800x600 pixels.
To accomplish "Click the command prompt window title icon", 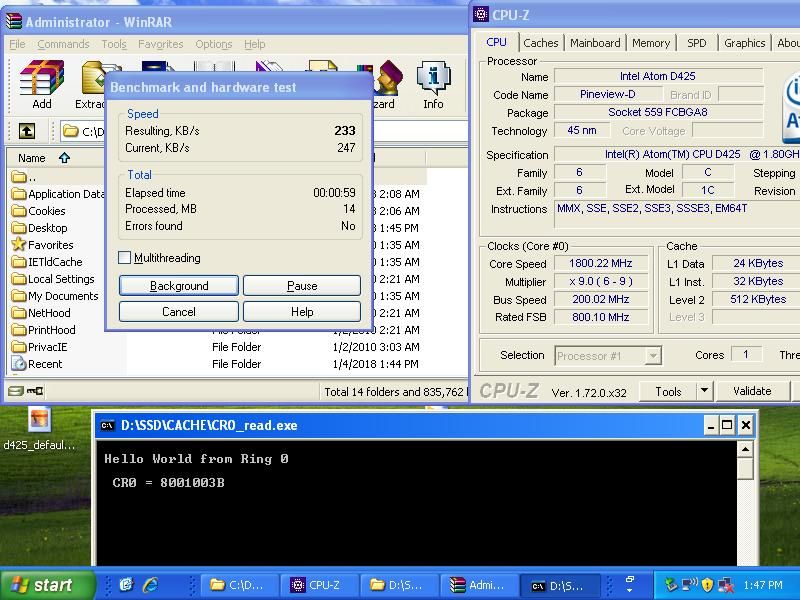I will click(108, 426).
